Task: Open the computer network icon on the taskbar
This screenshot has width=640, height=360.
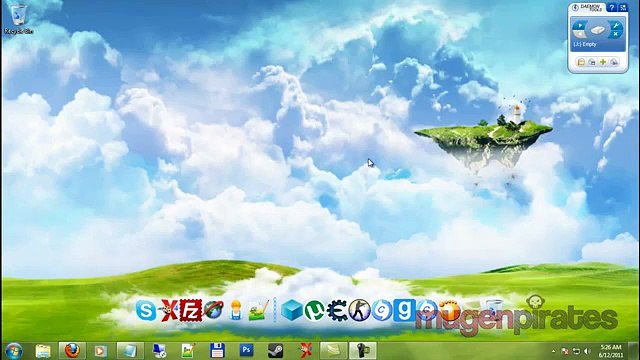Action: coord(159,351)
